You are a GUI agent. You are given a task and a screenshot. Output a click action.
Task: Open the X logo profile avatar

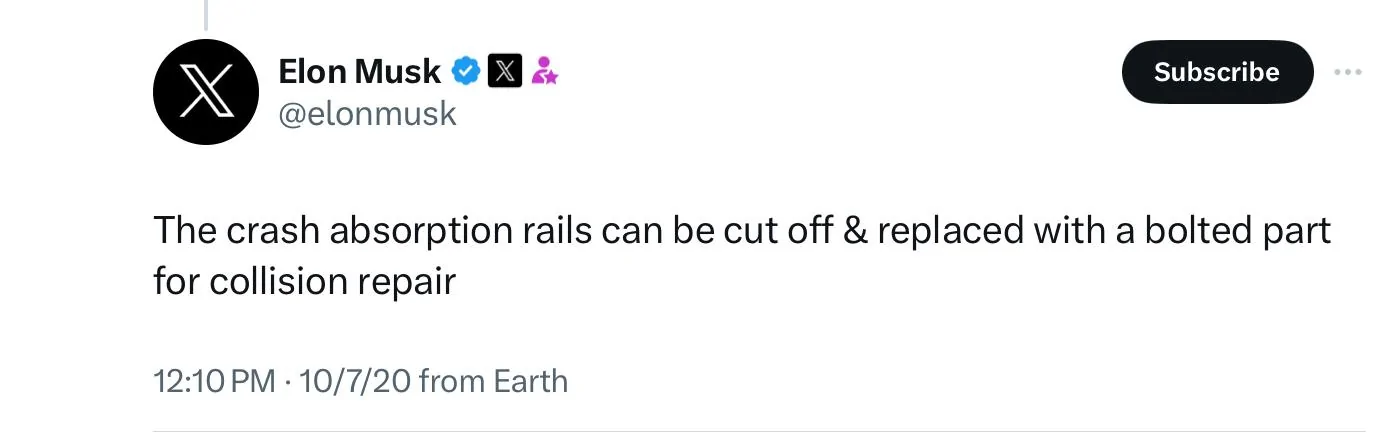(207, 91)
